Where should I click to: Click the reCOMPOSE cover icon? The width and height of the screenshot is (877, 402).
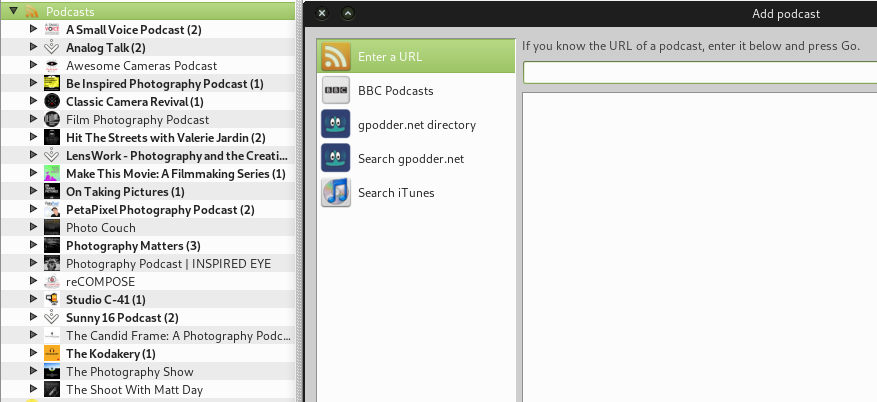(x=51, y=281)
